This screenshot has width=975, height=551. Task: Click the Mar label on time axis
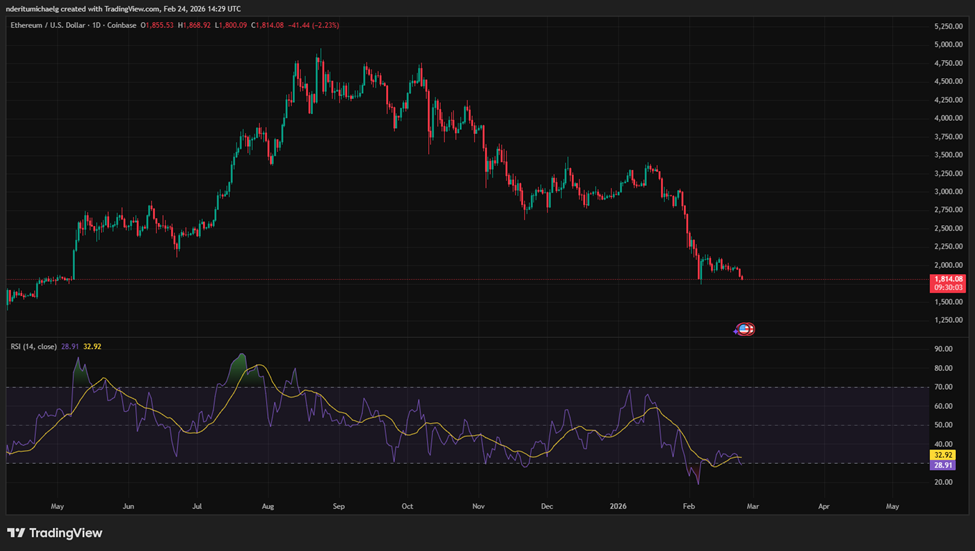coord(752,506)
